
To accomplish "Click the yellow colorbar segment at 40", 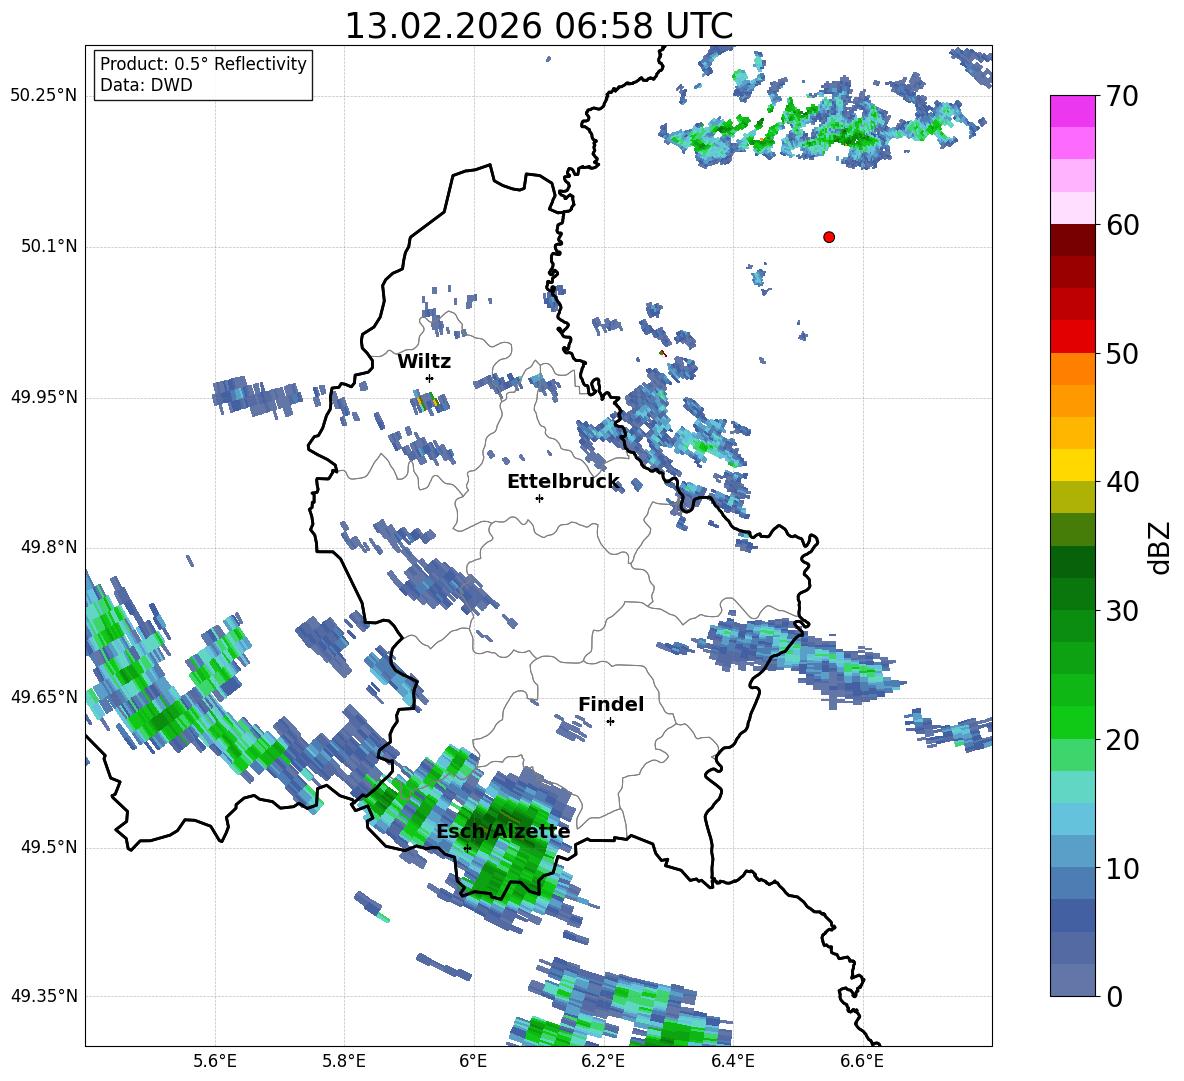I will 1072,465.
